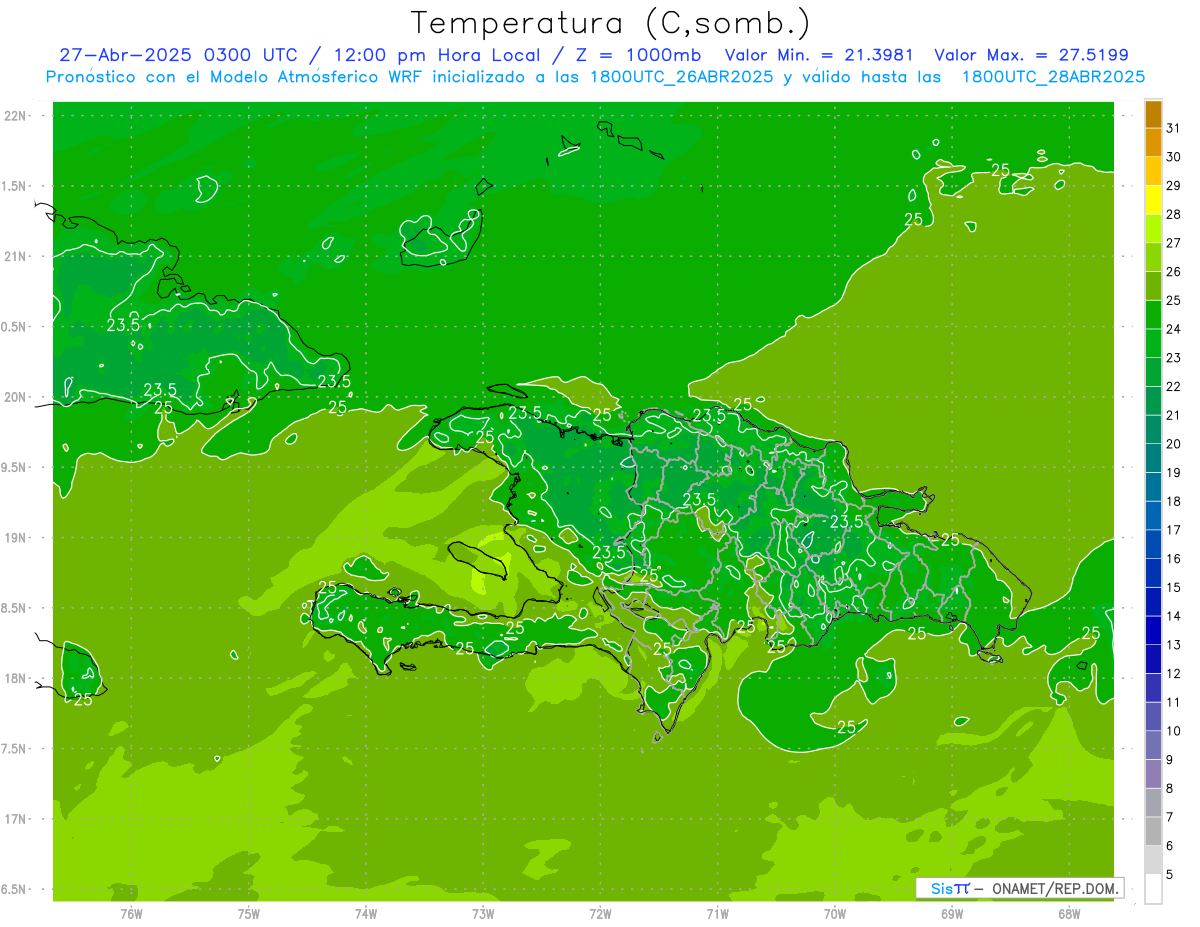Click the "73W" longitude axis label
This screenshot has height=927, width=1200.
click(x=483, y=915)
